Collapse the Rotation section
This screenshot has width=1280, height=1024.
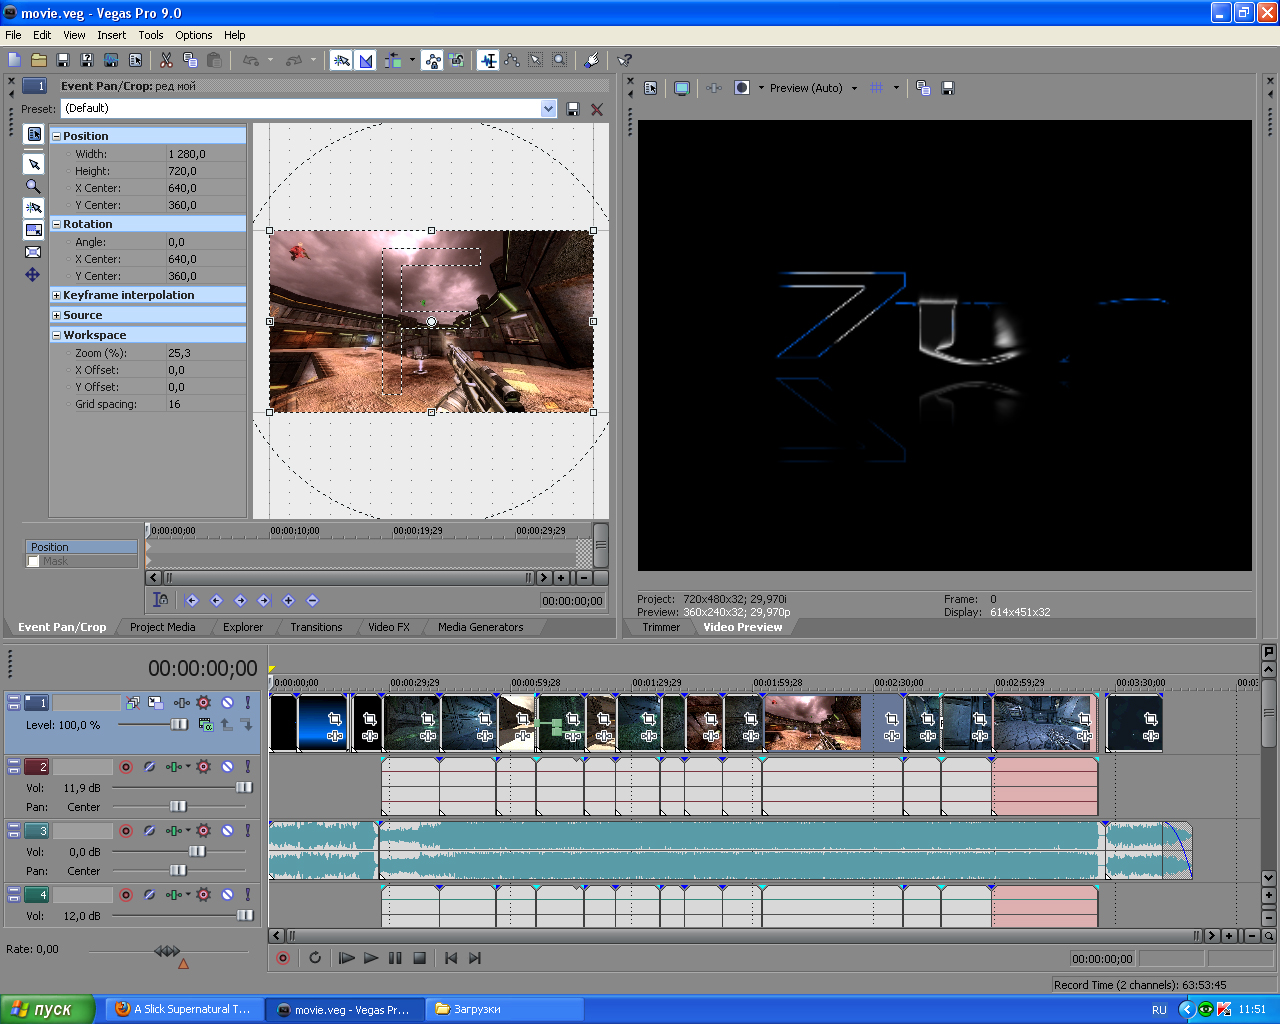(x=57, y=225)
